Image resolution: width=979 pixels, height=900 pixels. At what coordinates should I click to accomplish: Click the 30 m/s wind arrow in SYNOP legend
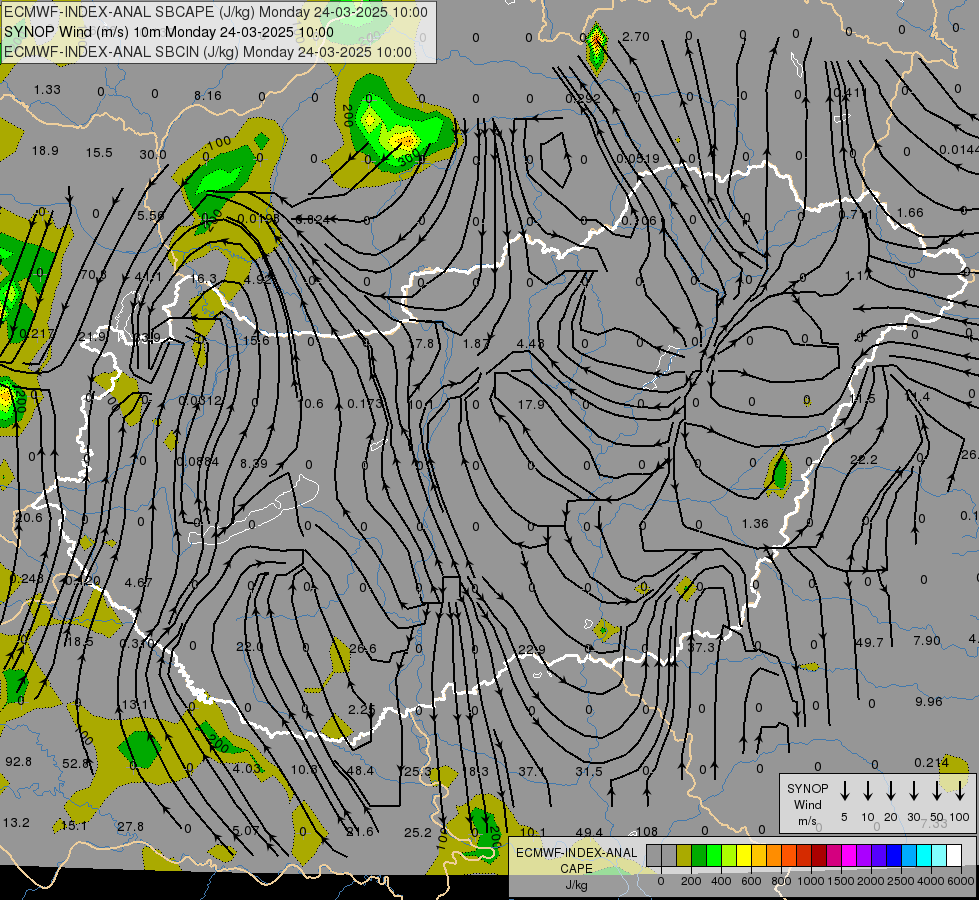914,790
